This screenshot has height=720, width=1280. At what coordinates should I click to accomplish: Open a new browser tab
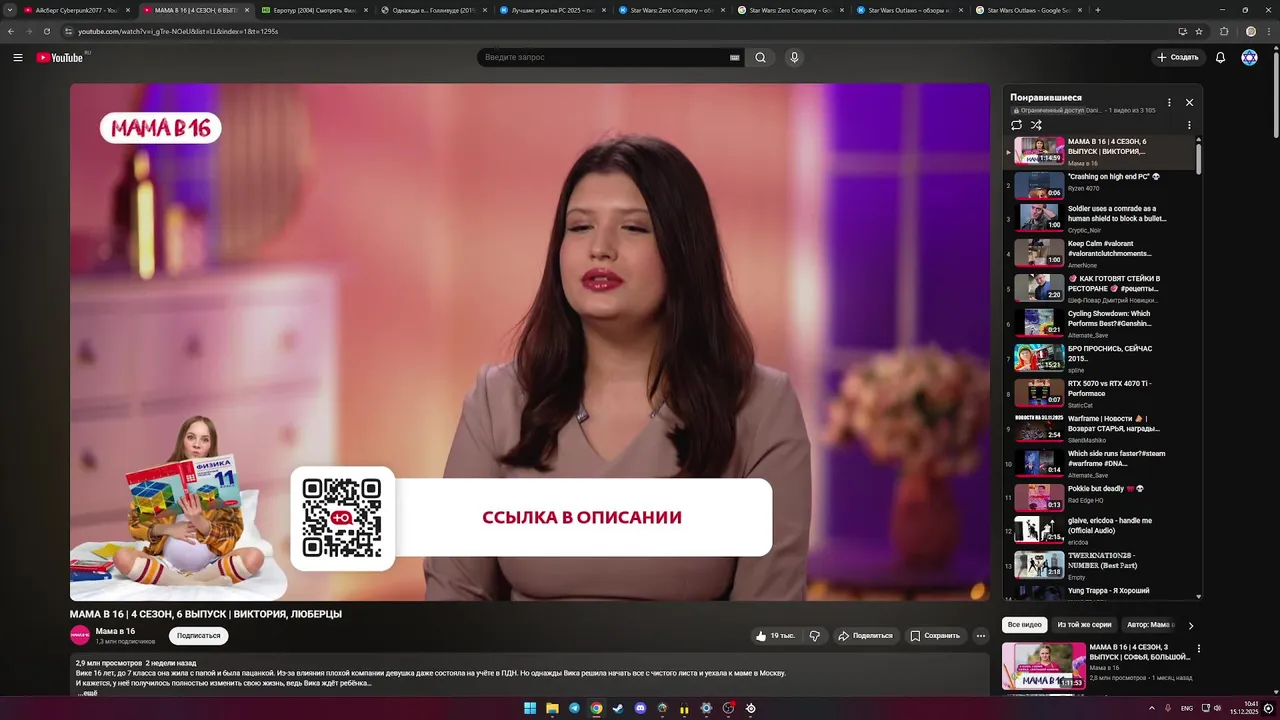(x=1098, y=10)
